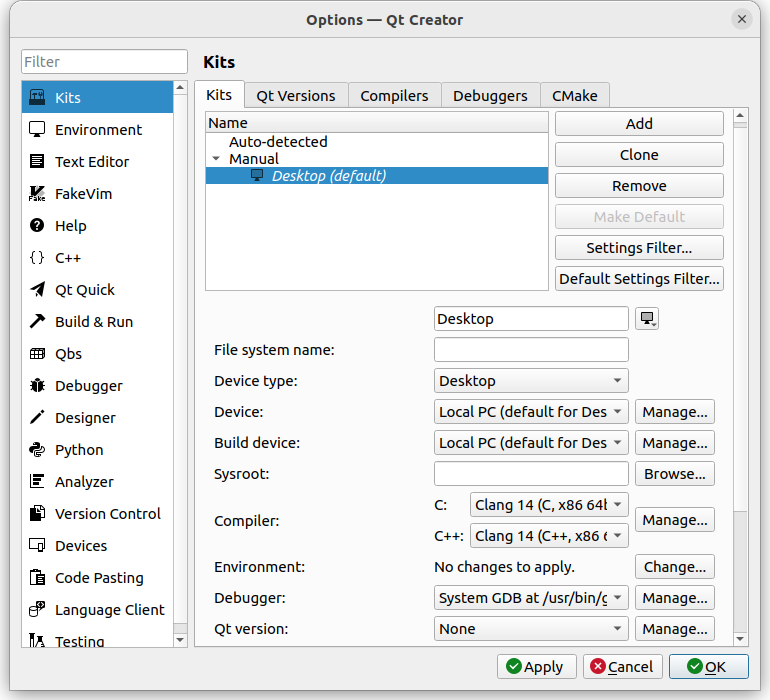Choose the FakeVim icon in sidebar
770x700 pixels.
37,194
